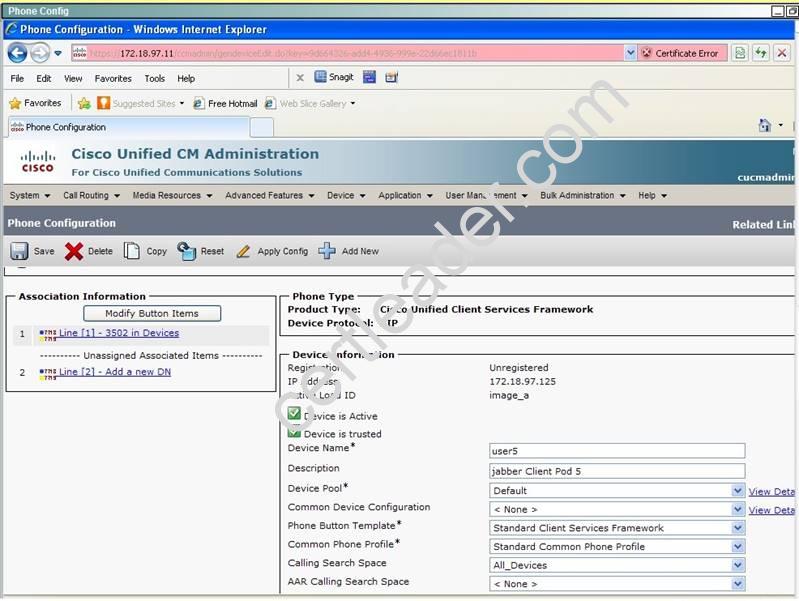Viewport: 799px width, 601px height.
Task: Click the Line 2 icon
Action: pyautogui.click(x=48, y=374)
